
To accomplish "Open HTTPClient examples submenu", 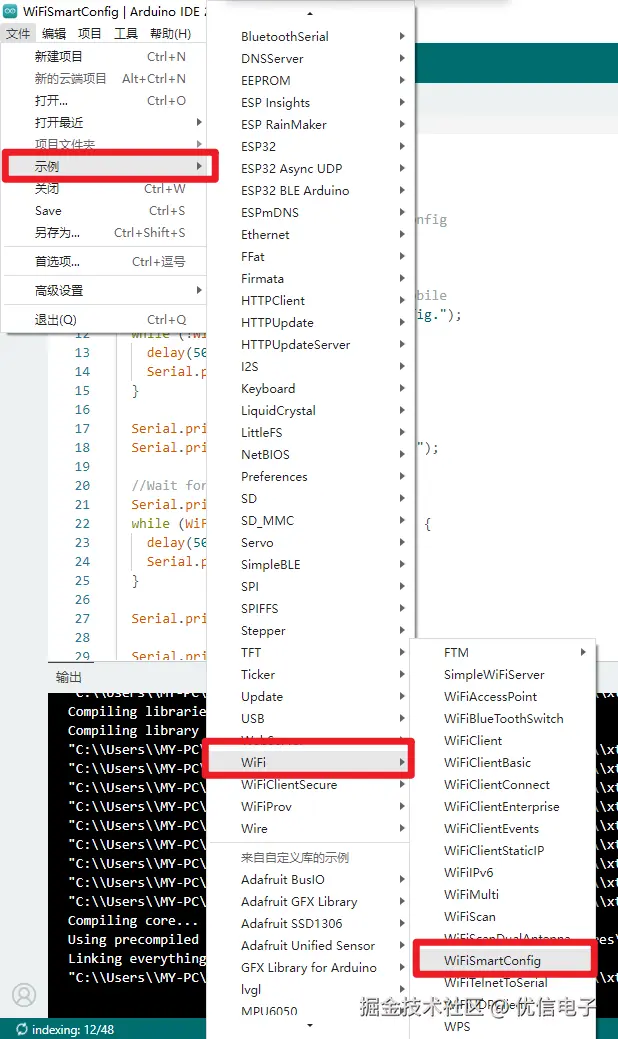I will click(311, 300).
